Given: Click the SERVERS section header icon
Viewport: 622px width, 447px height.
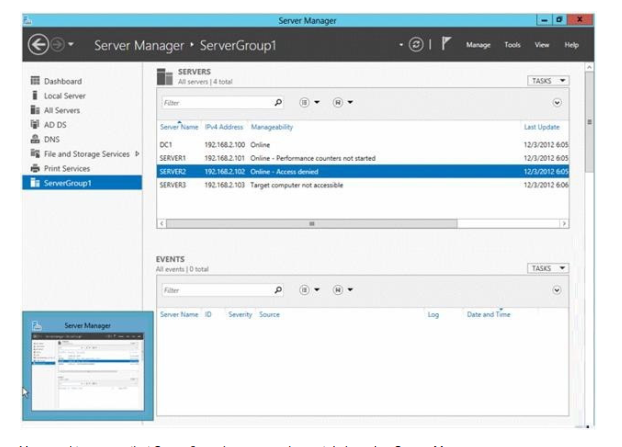Looking at the screenshot, I should [165, 77].
